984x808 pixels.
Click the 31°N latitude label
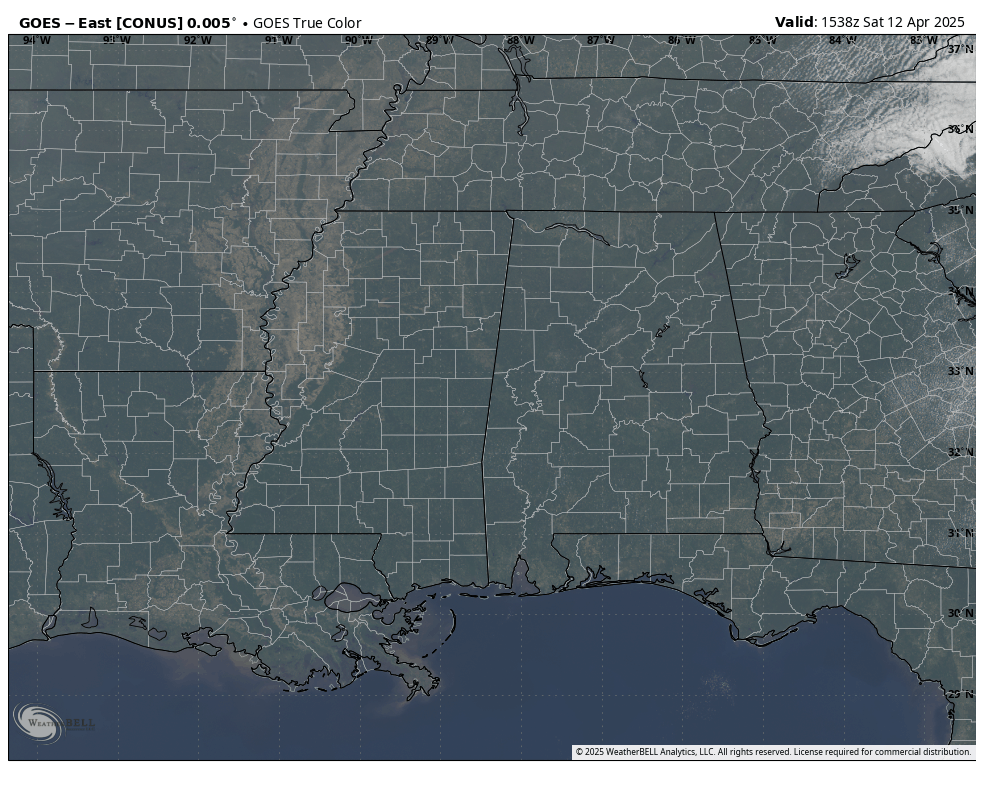960,532
